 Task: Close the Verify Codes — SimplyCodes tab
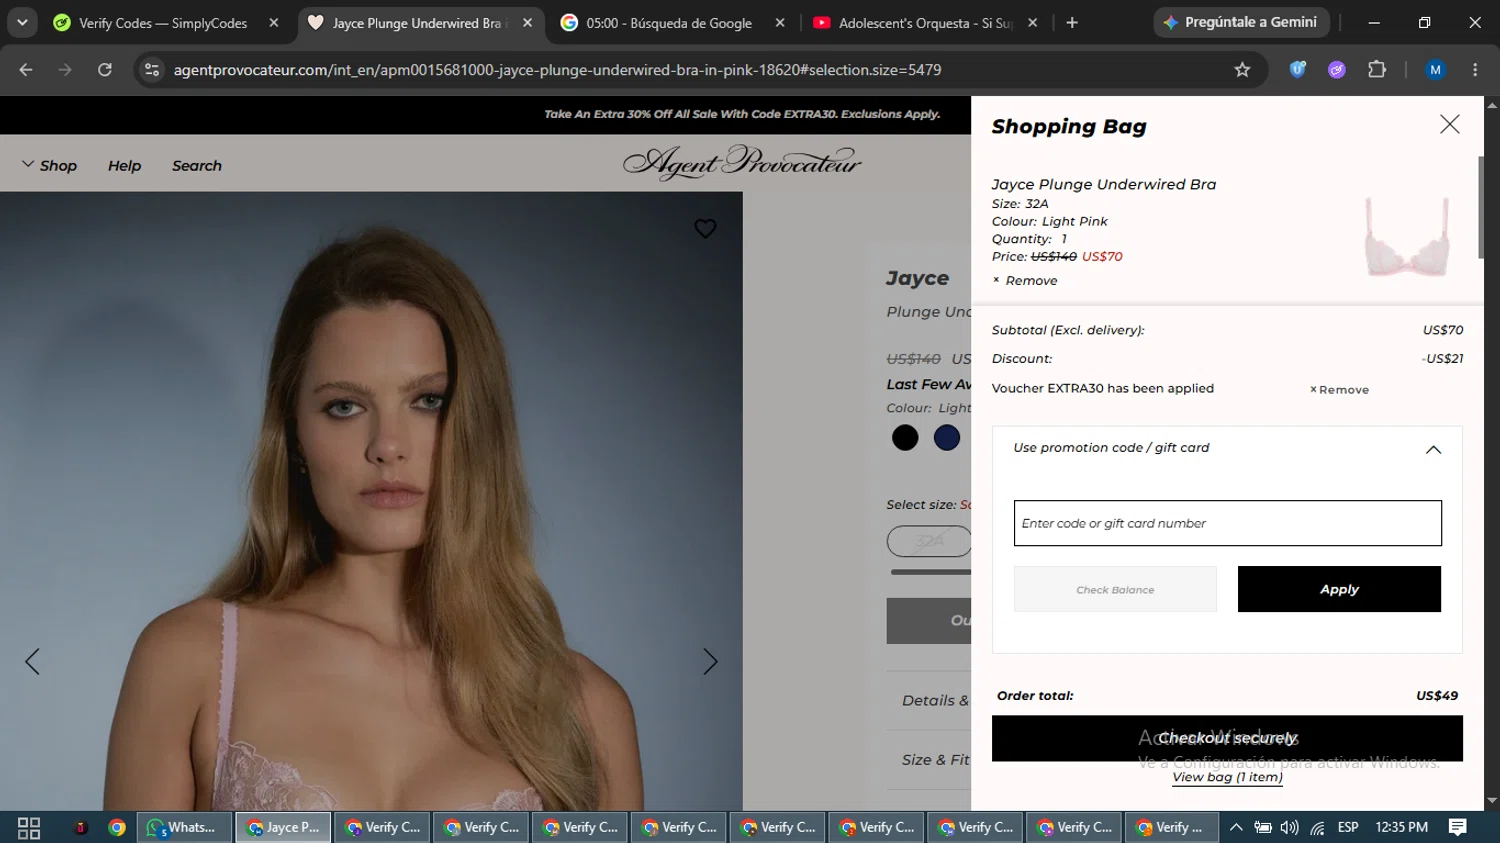click(x=274, y=23)
